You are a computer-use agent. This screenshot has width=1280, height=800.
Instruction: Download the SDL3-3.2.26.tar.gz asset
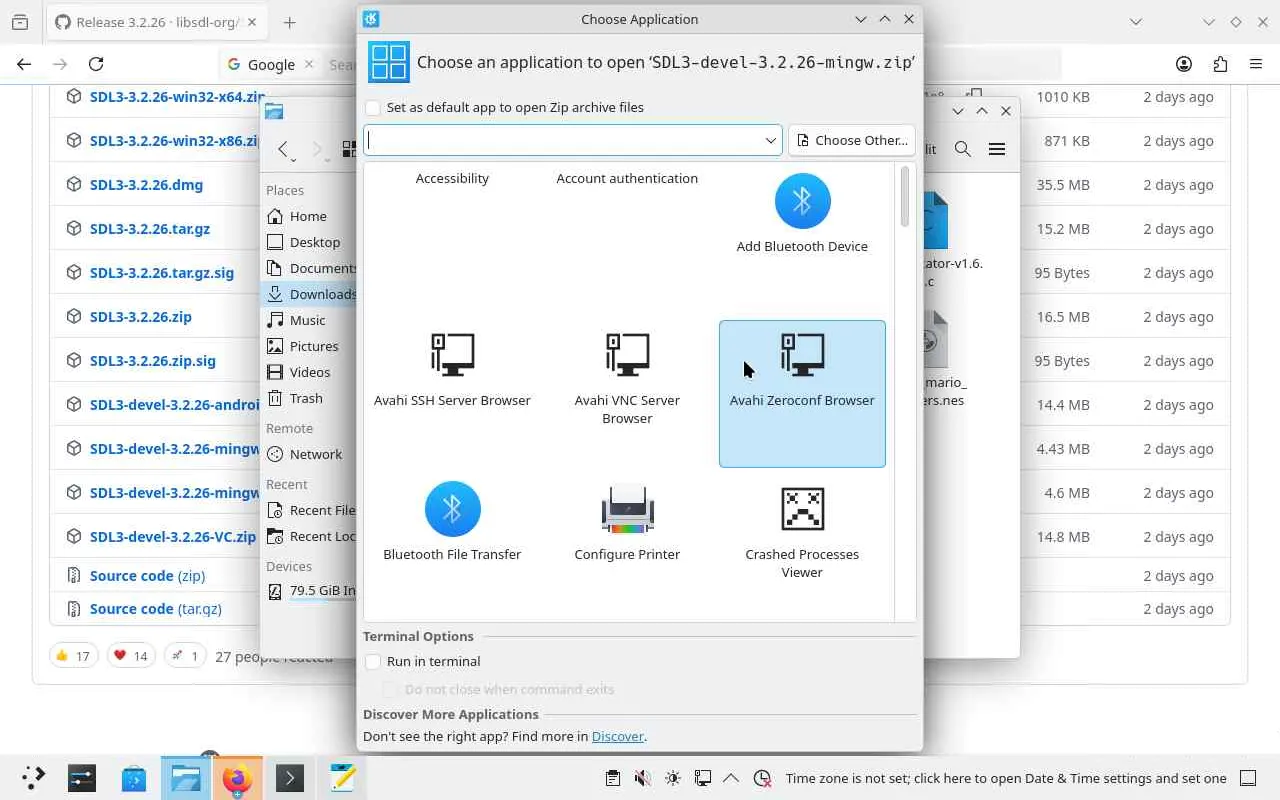click(150, 229)
